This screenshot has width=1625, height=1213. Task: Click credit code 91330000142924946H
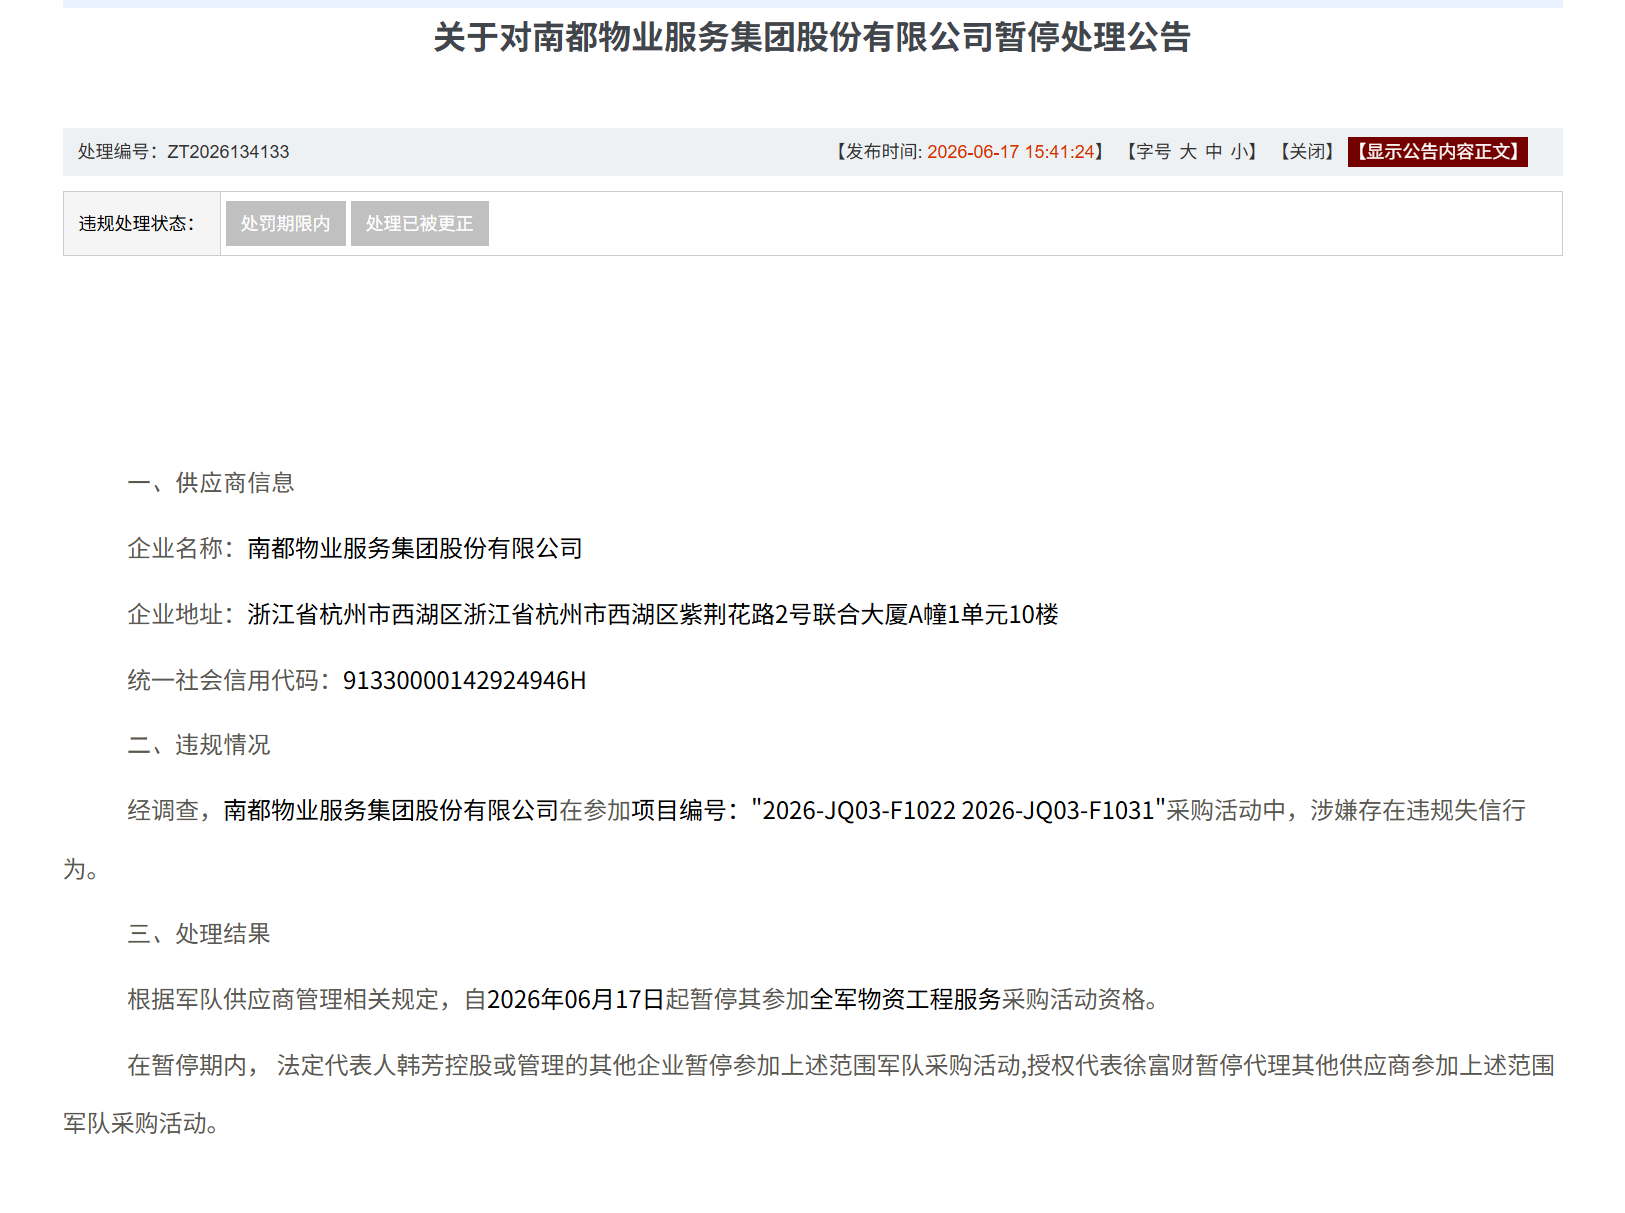coord(465,680)
